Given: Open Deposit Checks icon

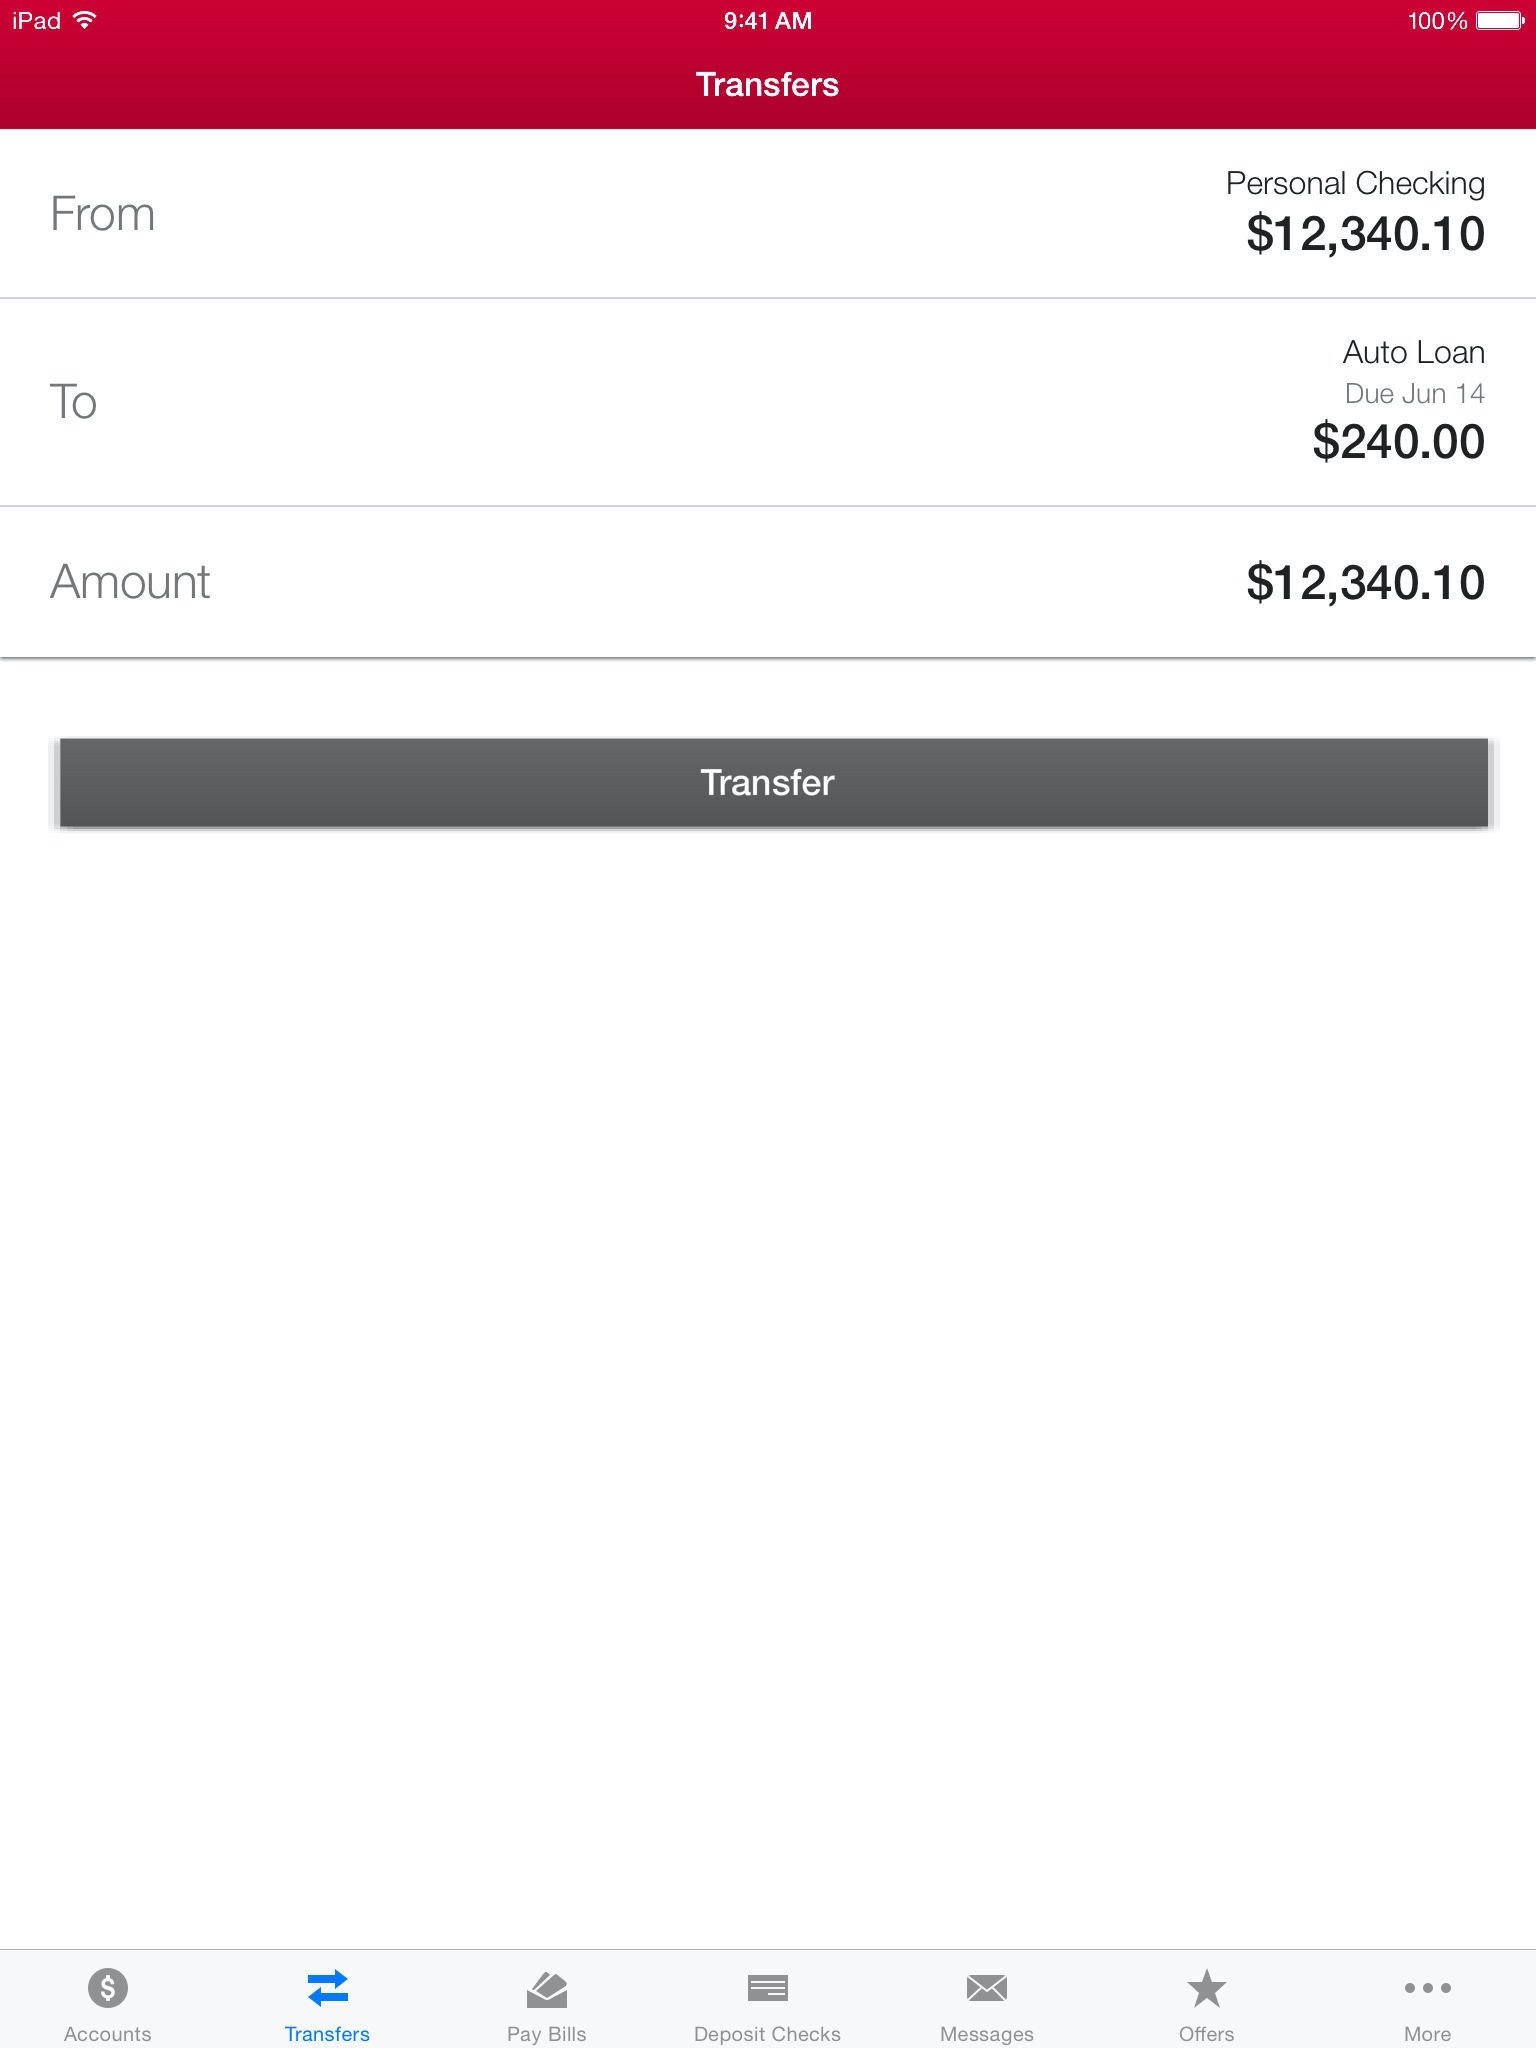Looking at the screenshot, I should click(x=767, y=1987).
